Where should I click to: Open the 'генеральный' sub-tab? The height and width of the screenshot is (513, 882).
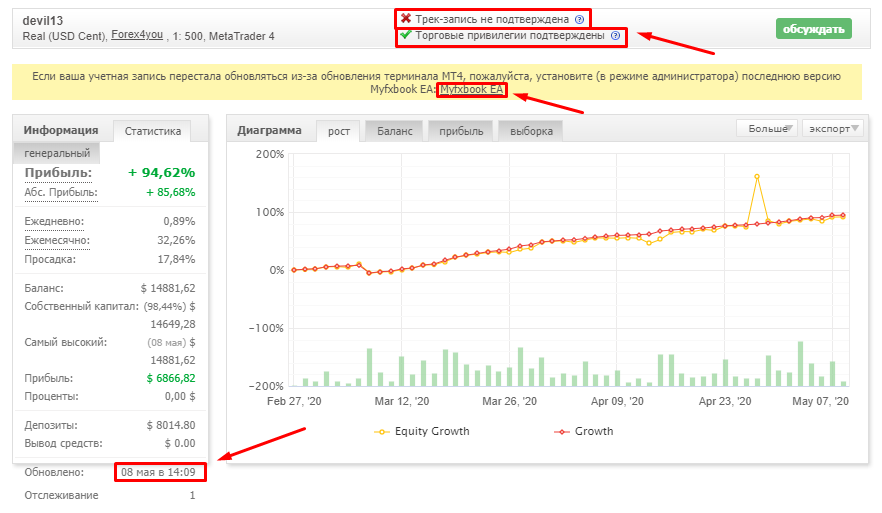pos(57,153)
